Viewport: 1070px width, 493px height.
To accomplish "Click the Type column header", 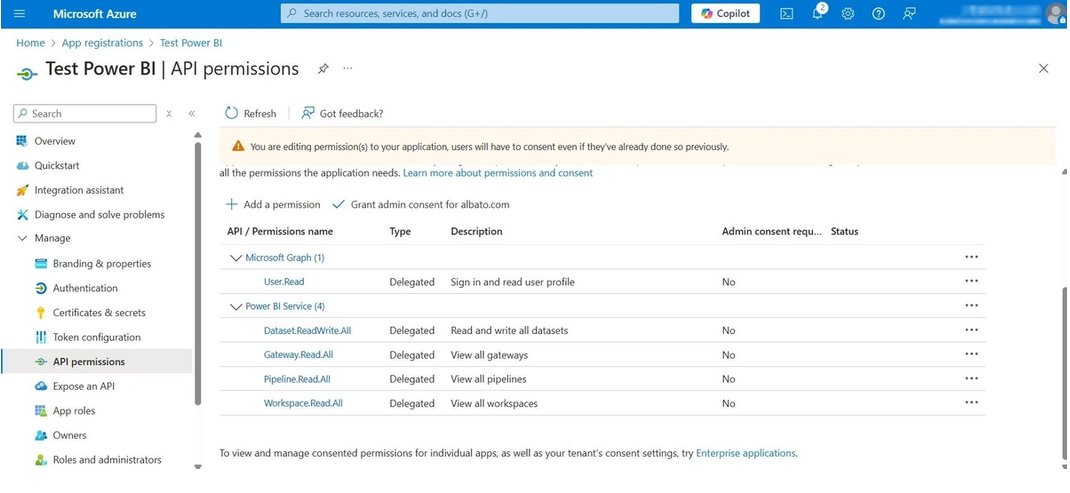I will [401, 231].
